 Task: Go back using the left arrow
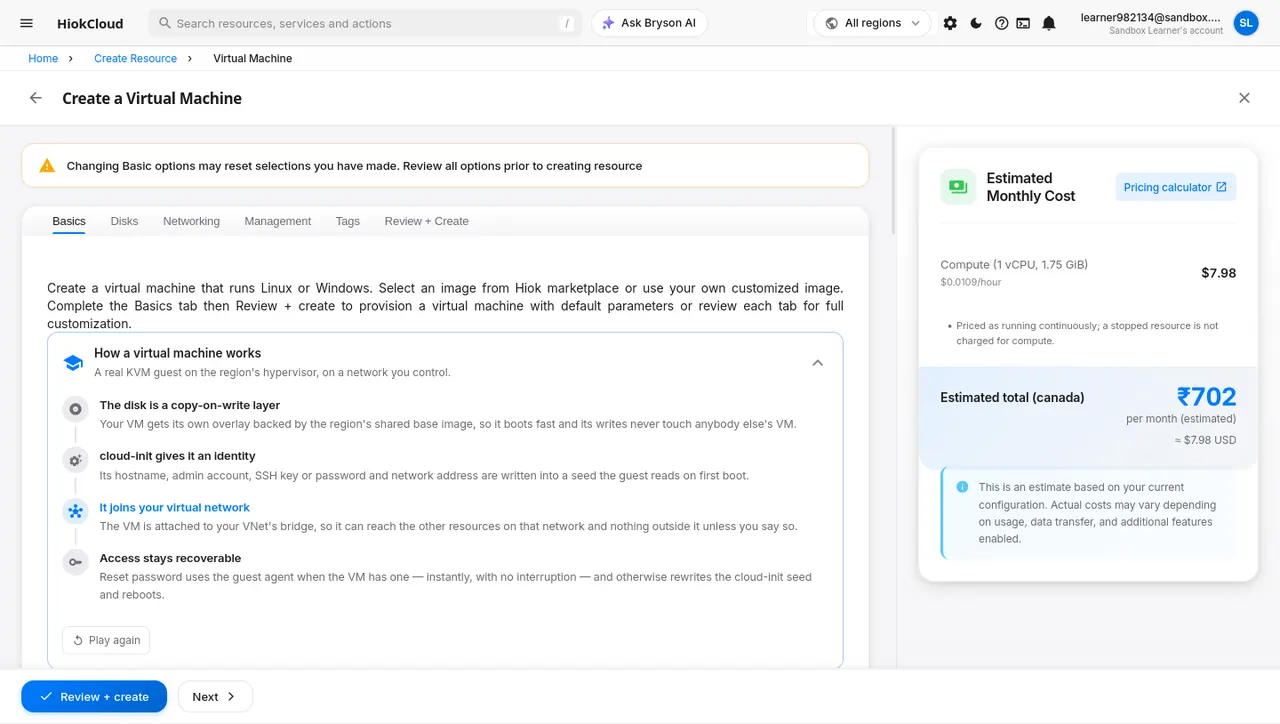click(x=36, y=98)
